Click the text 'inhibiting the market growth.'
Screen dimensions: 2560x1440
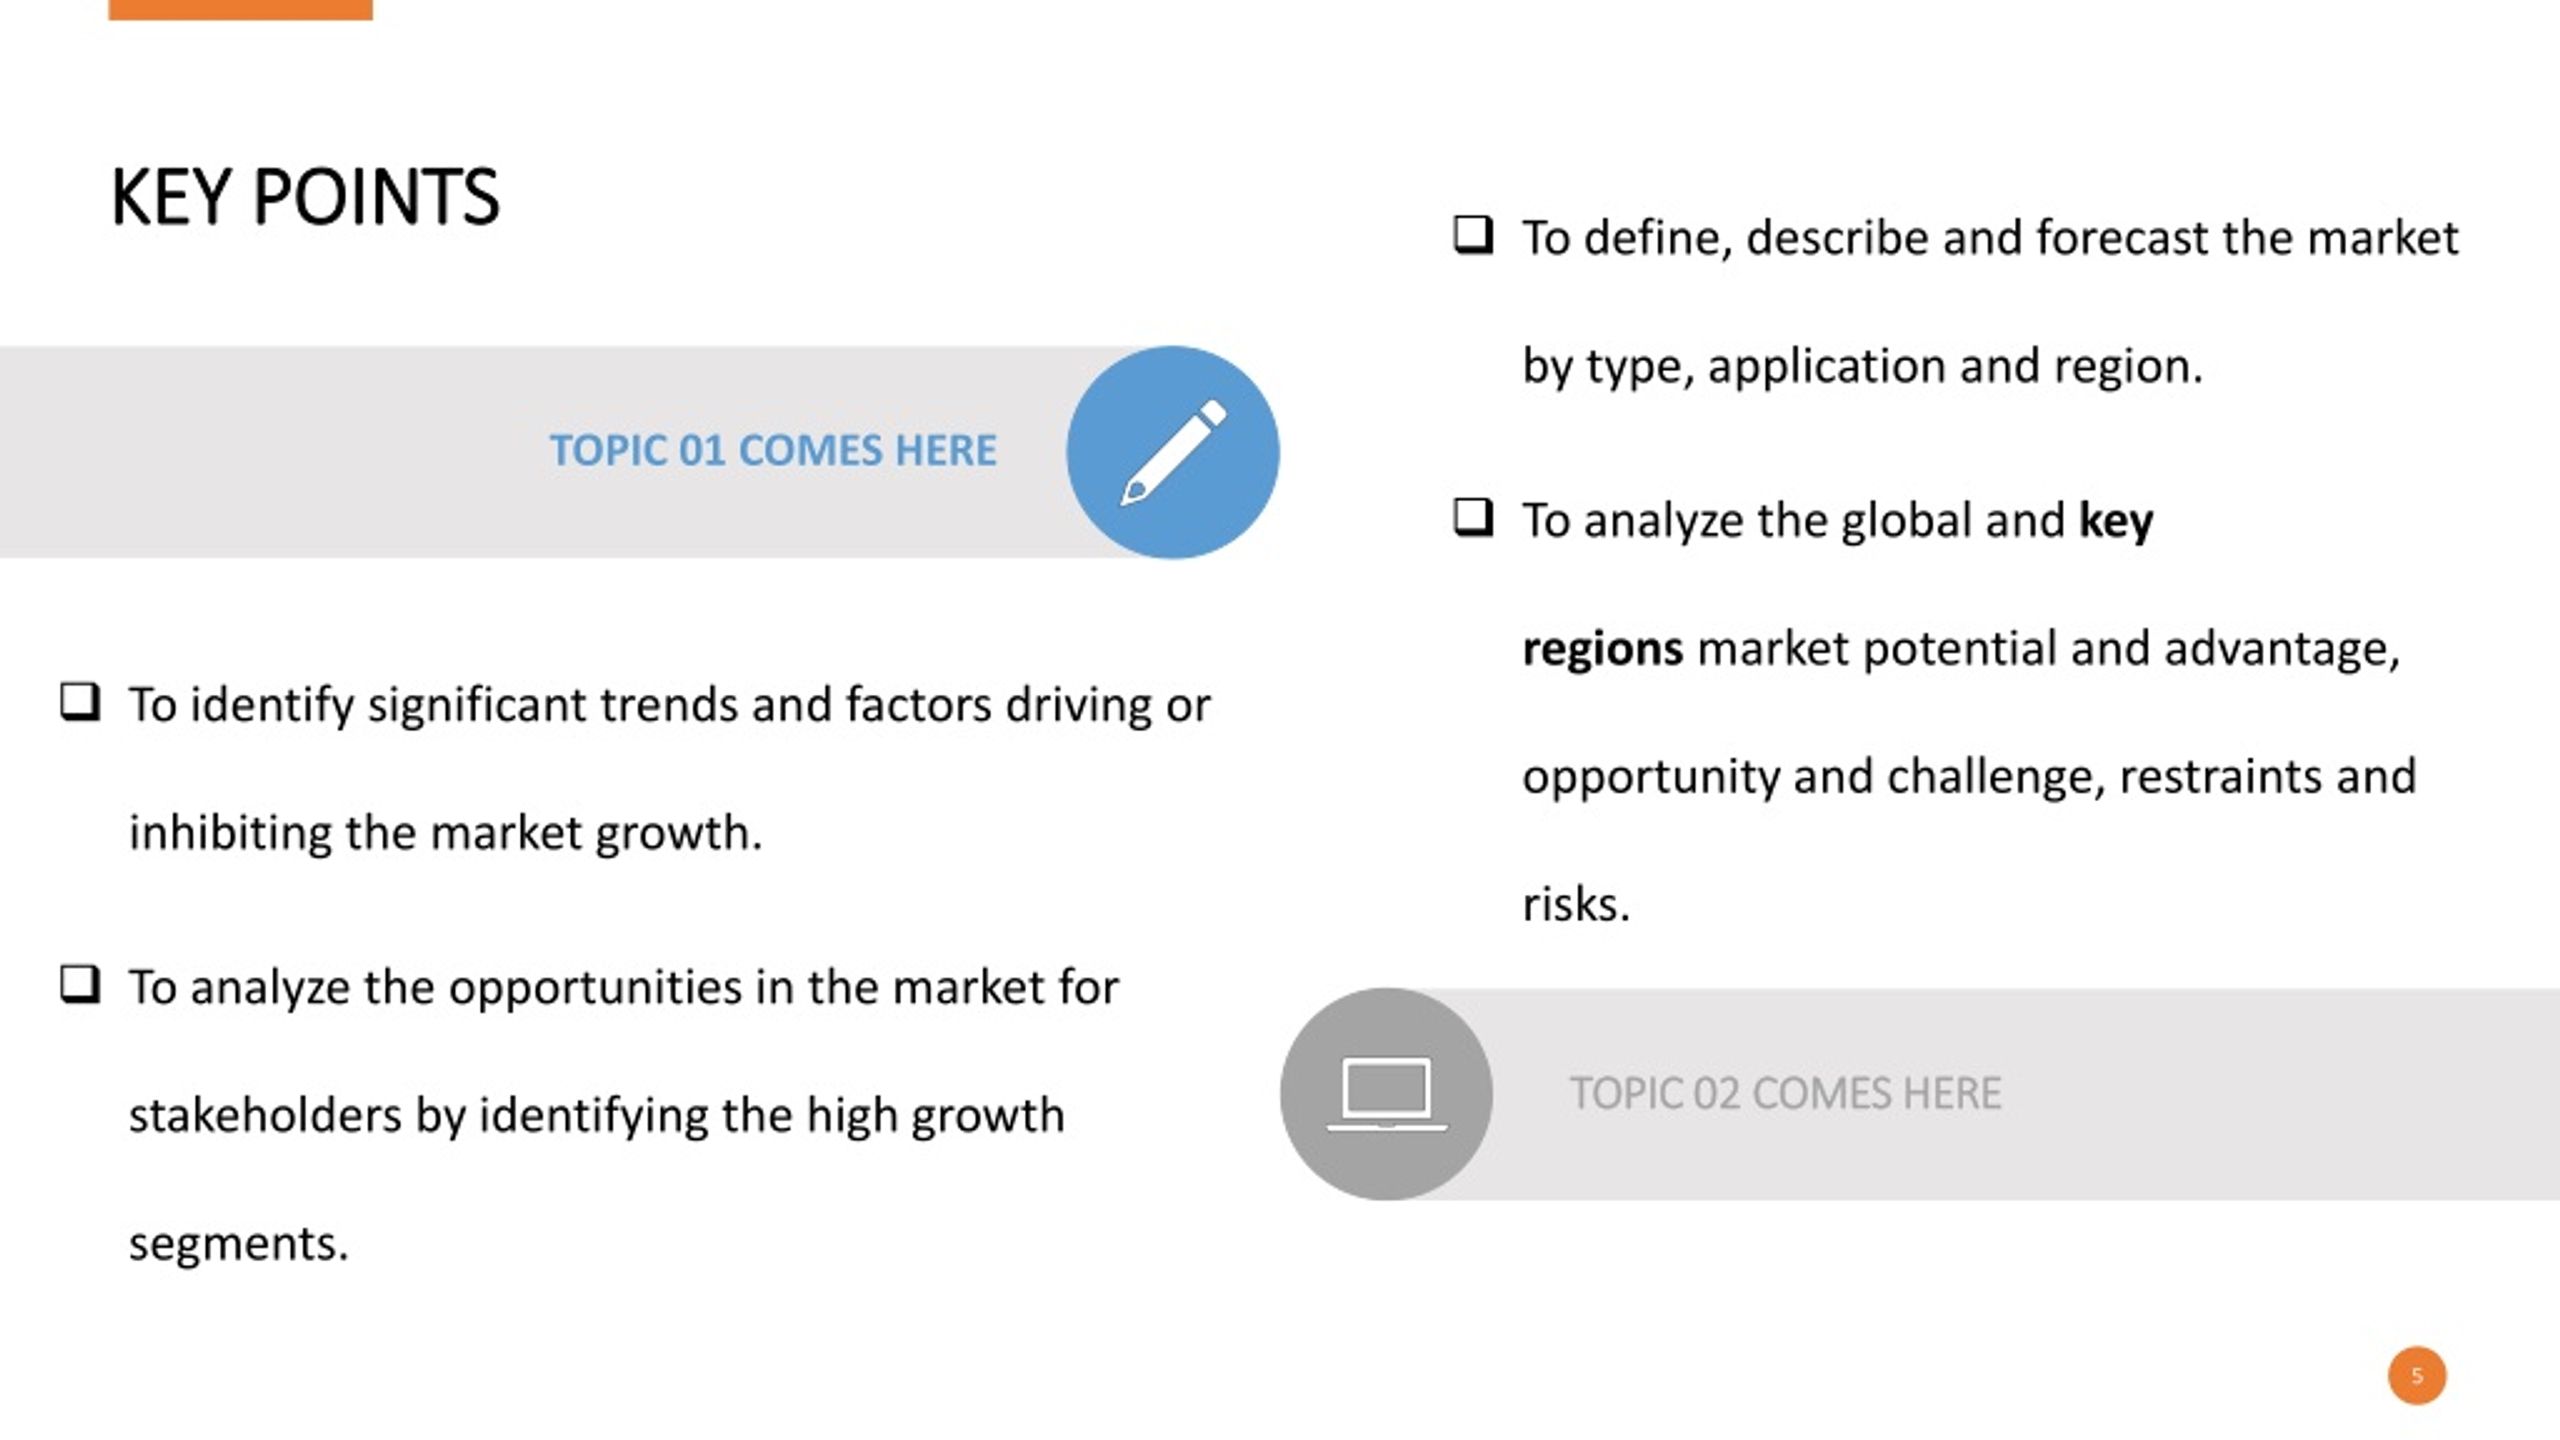click(x=446, y=833)
